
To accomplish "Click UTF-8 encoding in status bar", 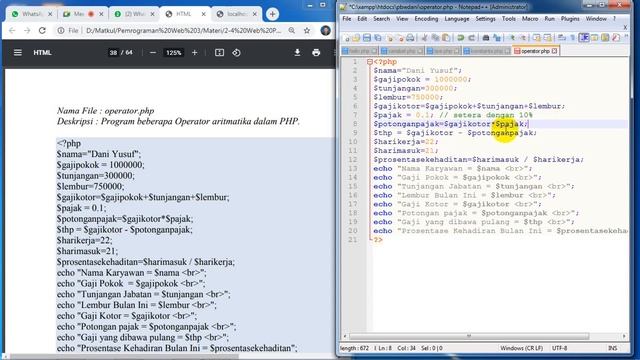I will [x=560, y=348].
